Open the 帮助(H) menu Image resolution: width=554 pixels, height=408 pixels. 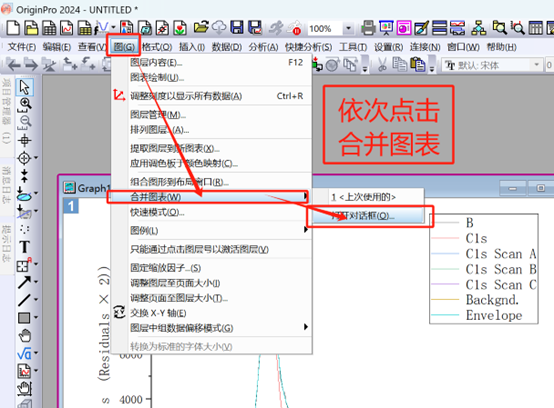coord(501,47)
